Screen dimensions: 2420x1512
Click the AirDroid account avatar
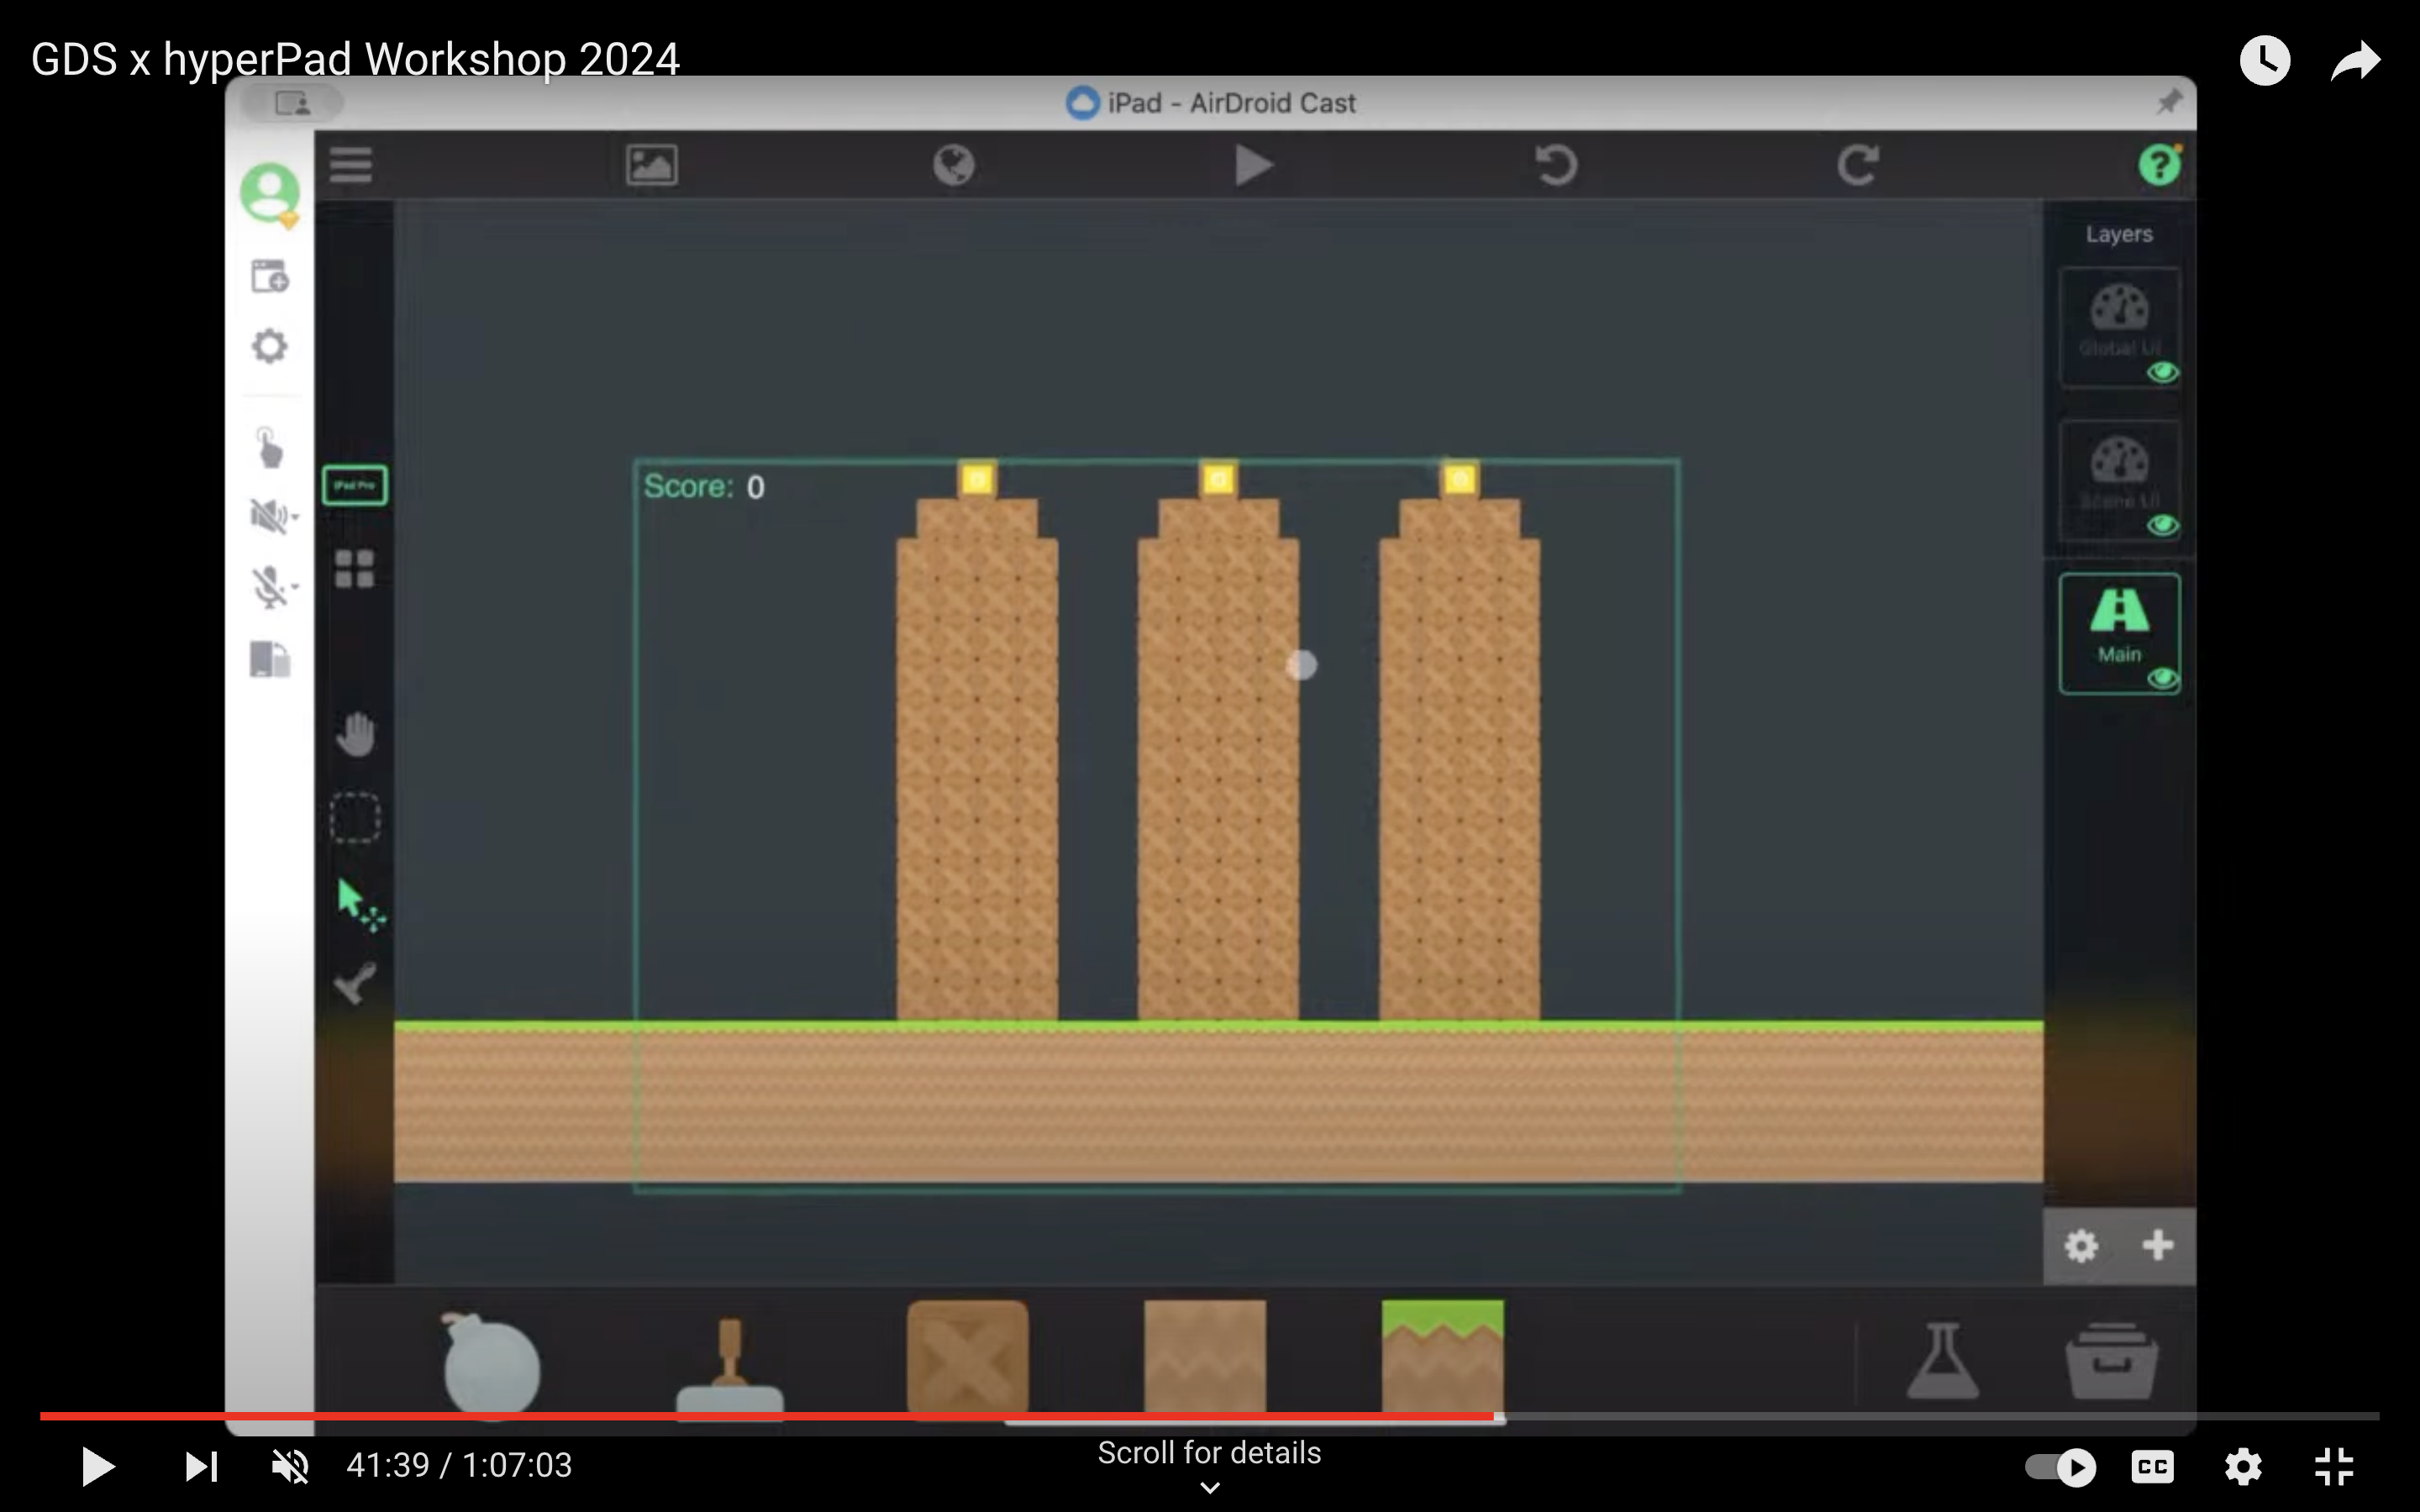click(269, 193)
